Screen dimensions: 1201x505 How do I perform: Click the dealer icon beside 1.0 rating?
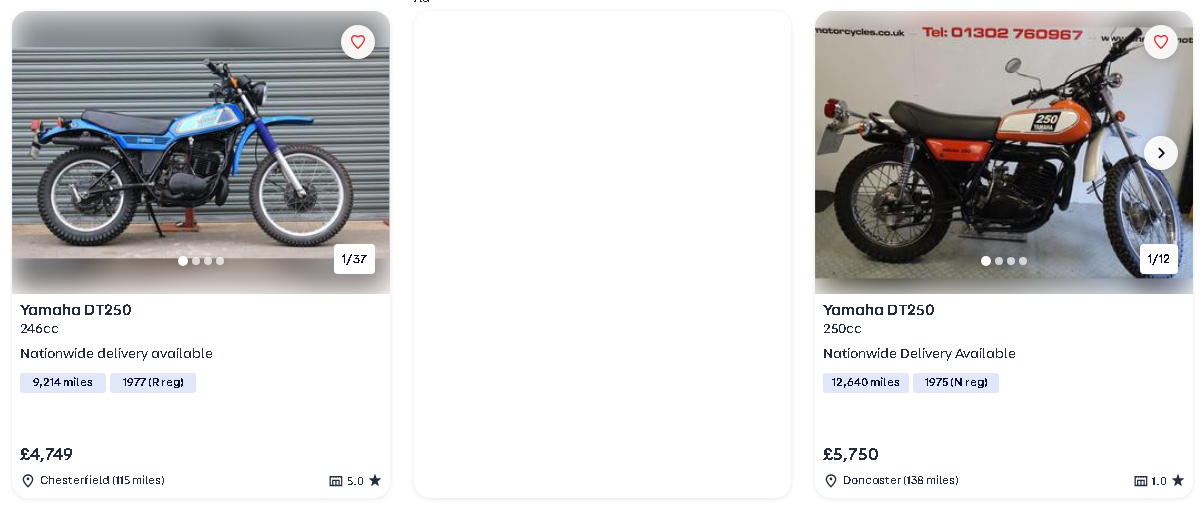pos(1140,481)
